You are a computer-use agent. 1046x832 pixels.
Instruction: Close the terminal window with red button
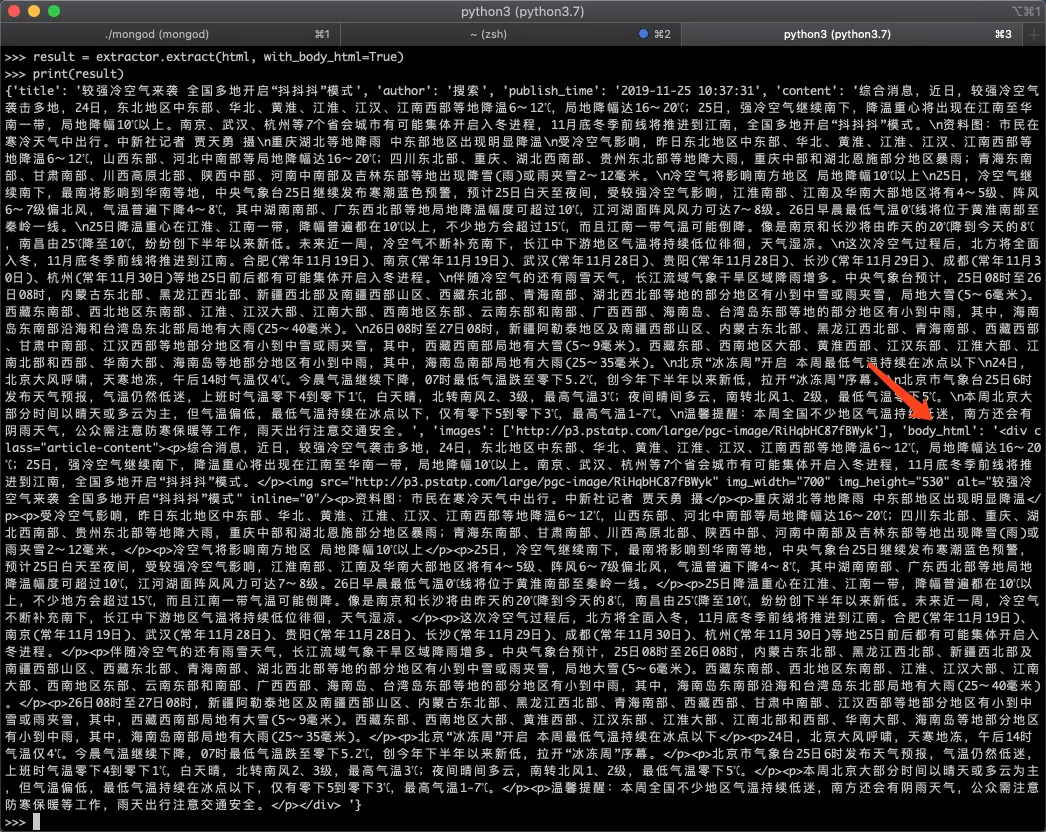point(13,11)
